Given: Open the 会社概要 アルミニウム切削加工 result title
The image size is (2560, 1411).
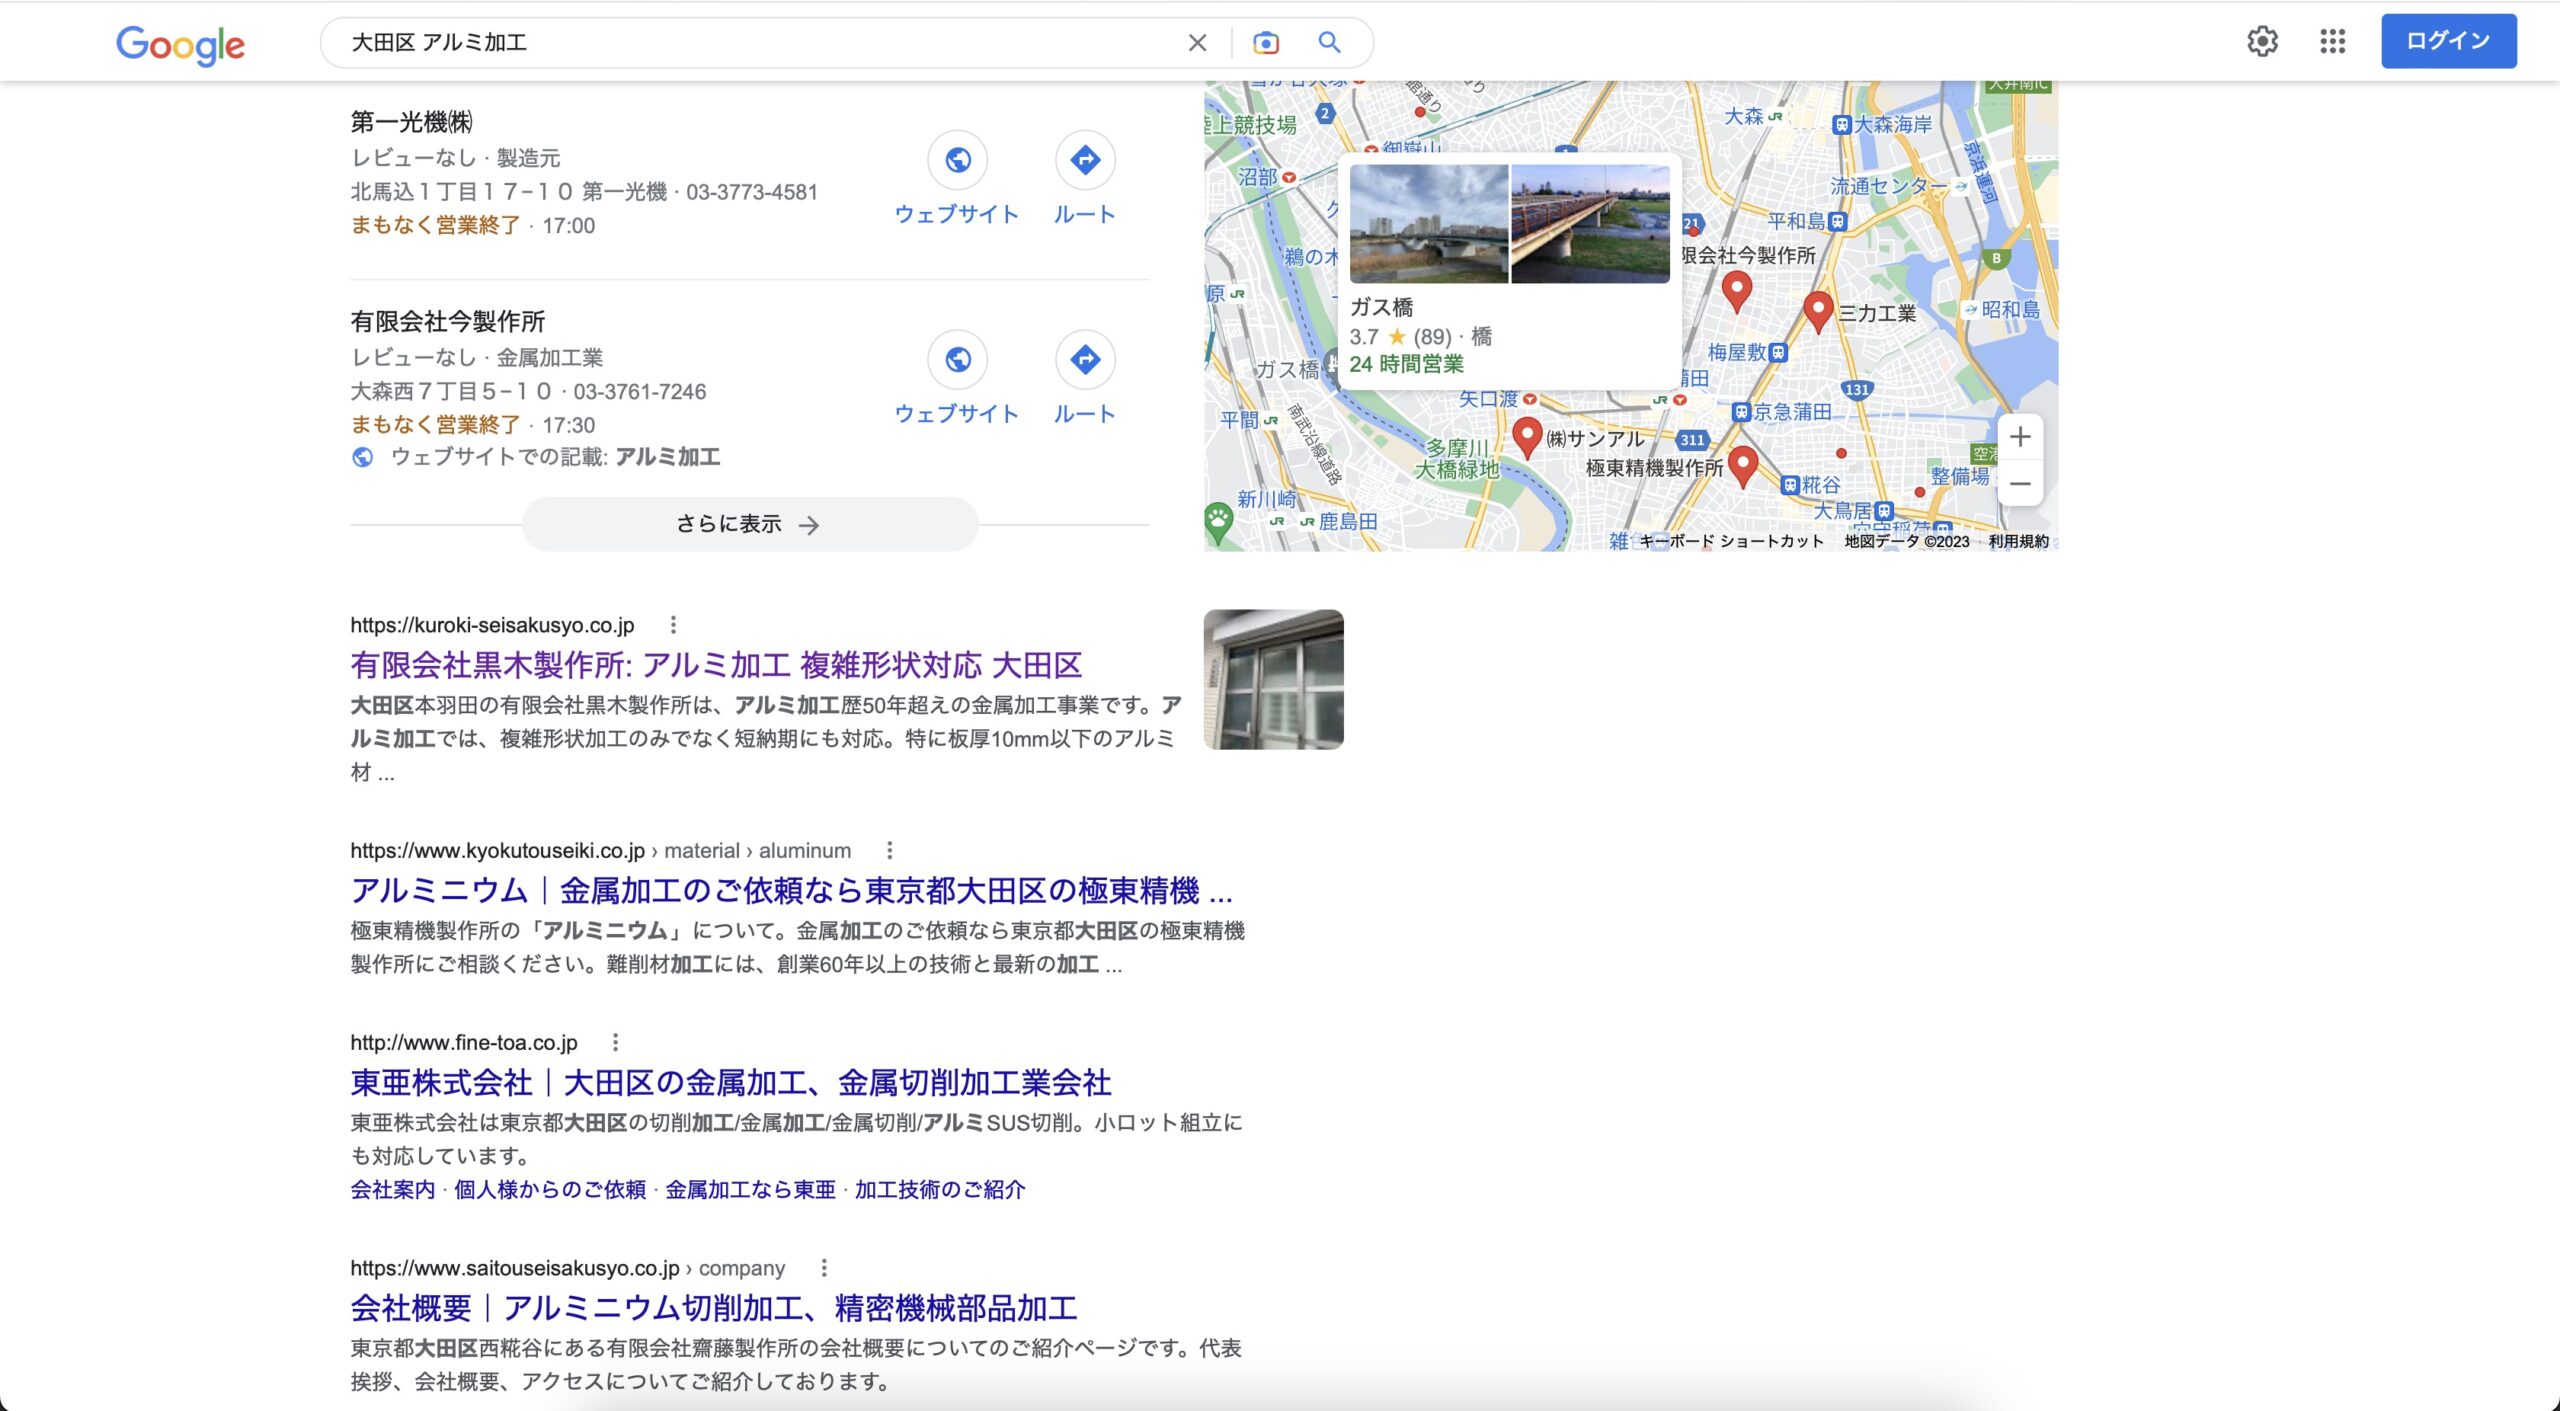Looking at the screenshot, I should tap(713, 1308).
